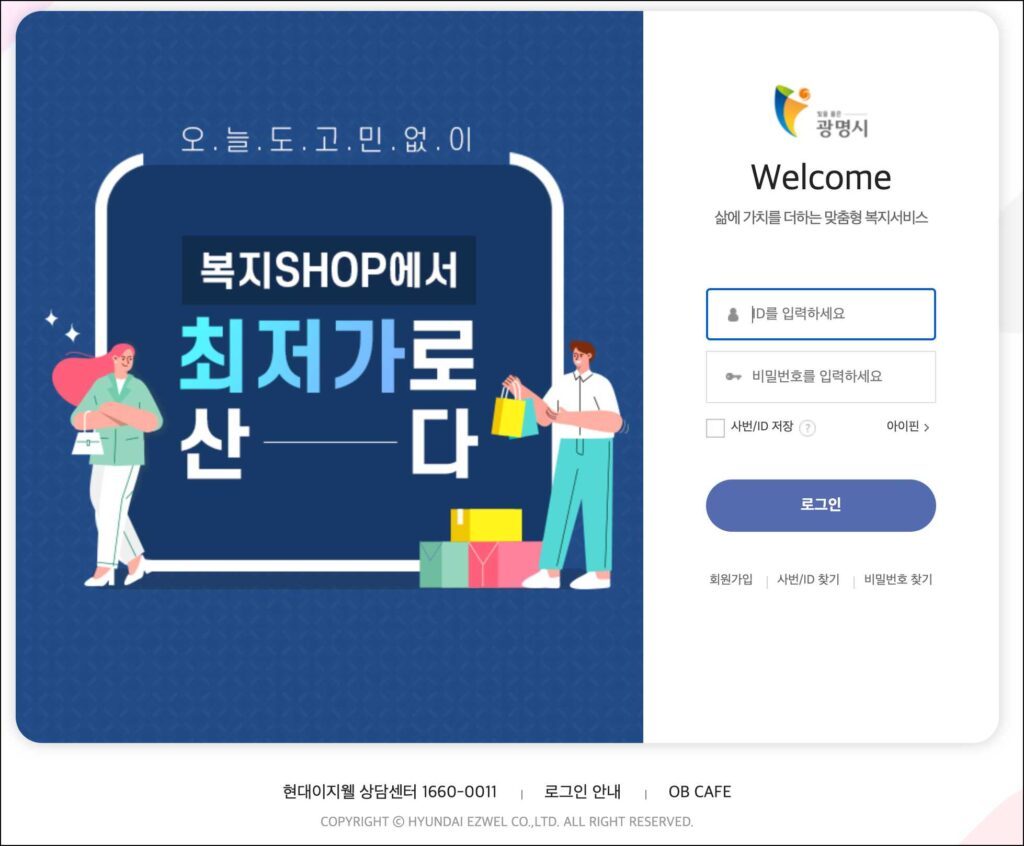Open the 아이핀 login option

[908, 427]
